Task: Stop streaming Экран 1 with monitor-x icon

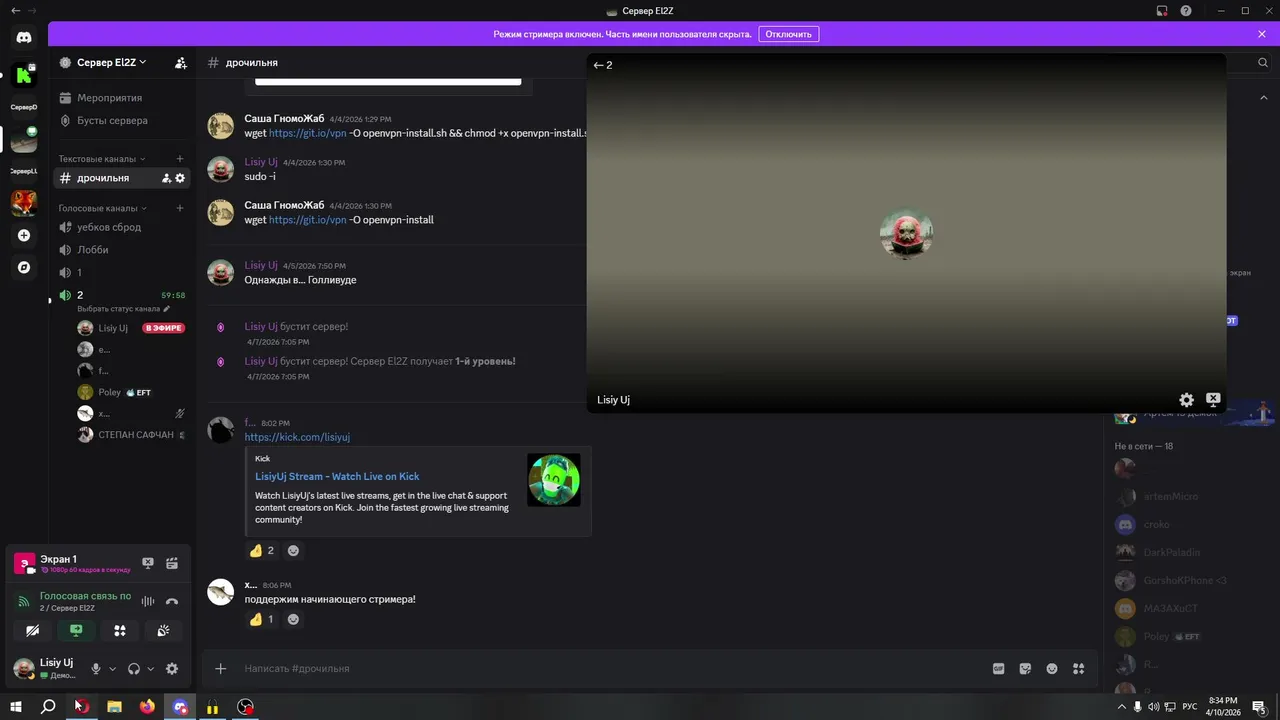Action: pyautogui.click(x=148, y=563)
